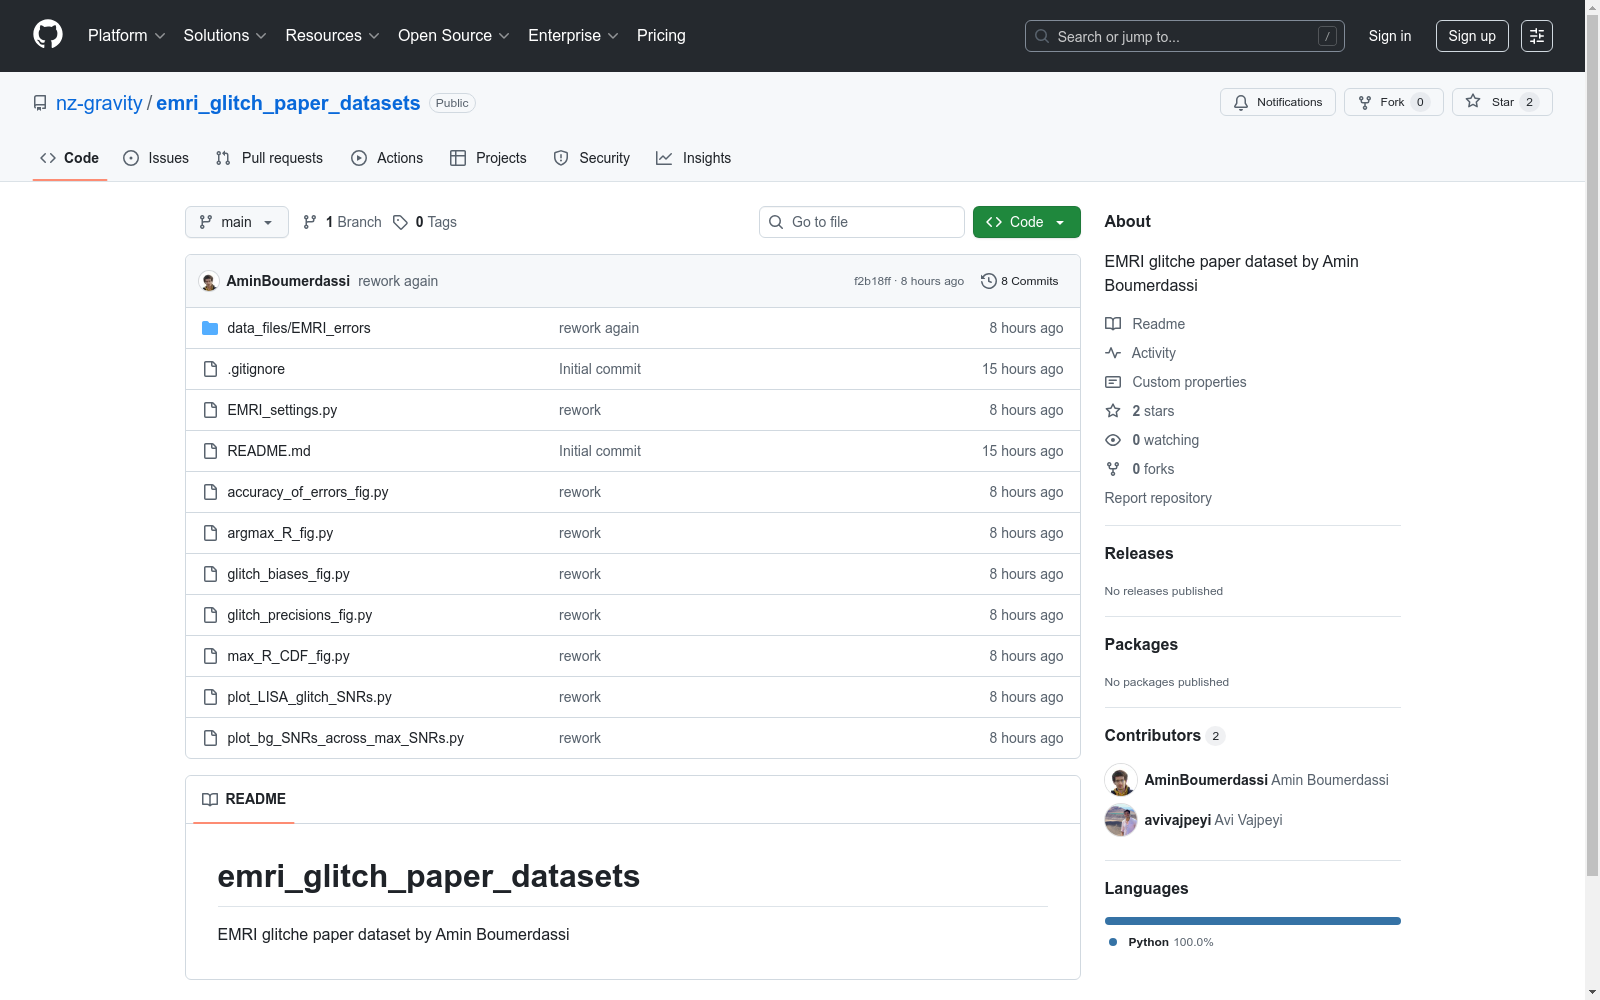
Task: Open the nz-gravity organization link
Action: click(99, 103)
